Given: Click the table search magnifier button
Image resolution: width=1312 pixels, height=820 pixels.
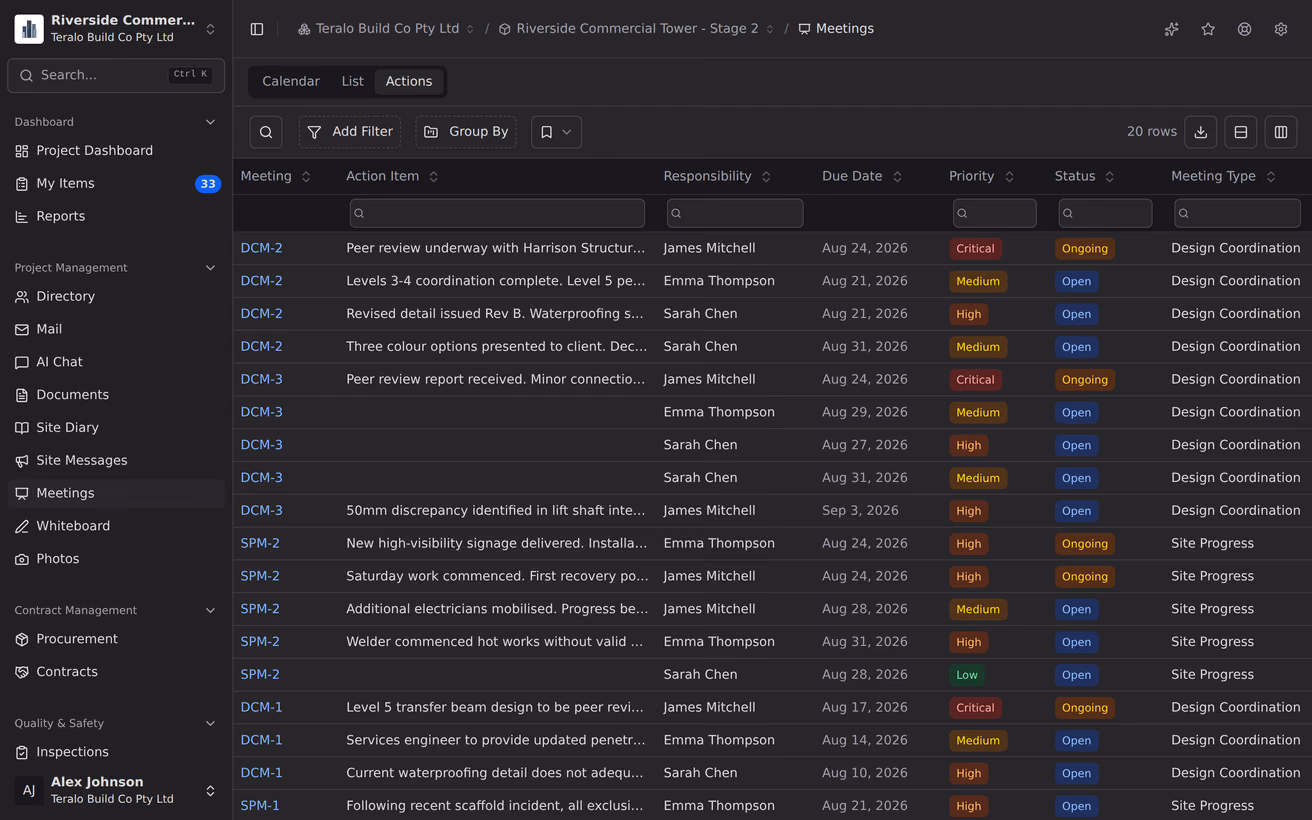Looking at the screenshot, I should coord(266,132).
